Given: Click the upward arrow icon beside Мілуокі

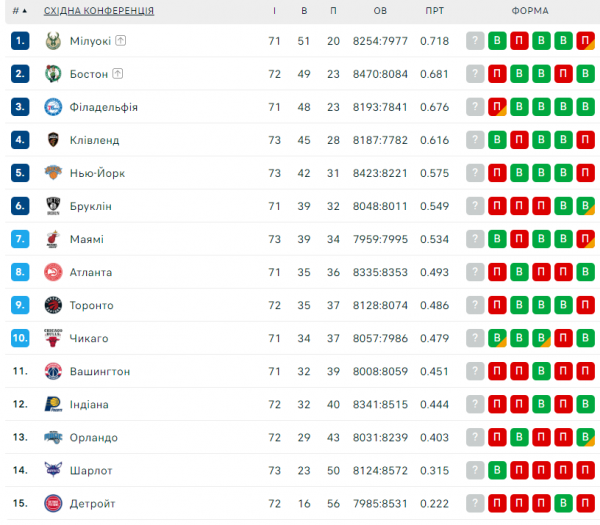Looking at the screenshot, I should tap(121, 41).
